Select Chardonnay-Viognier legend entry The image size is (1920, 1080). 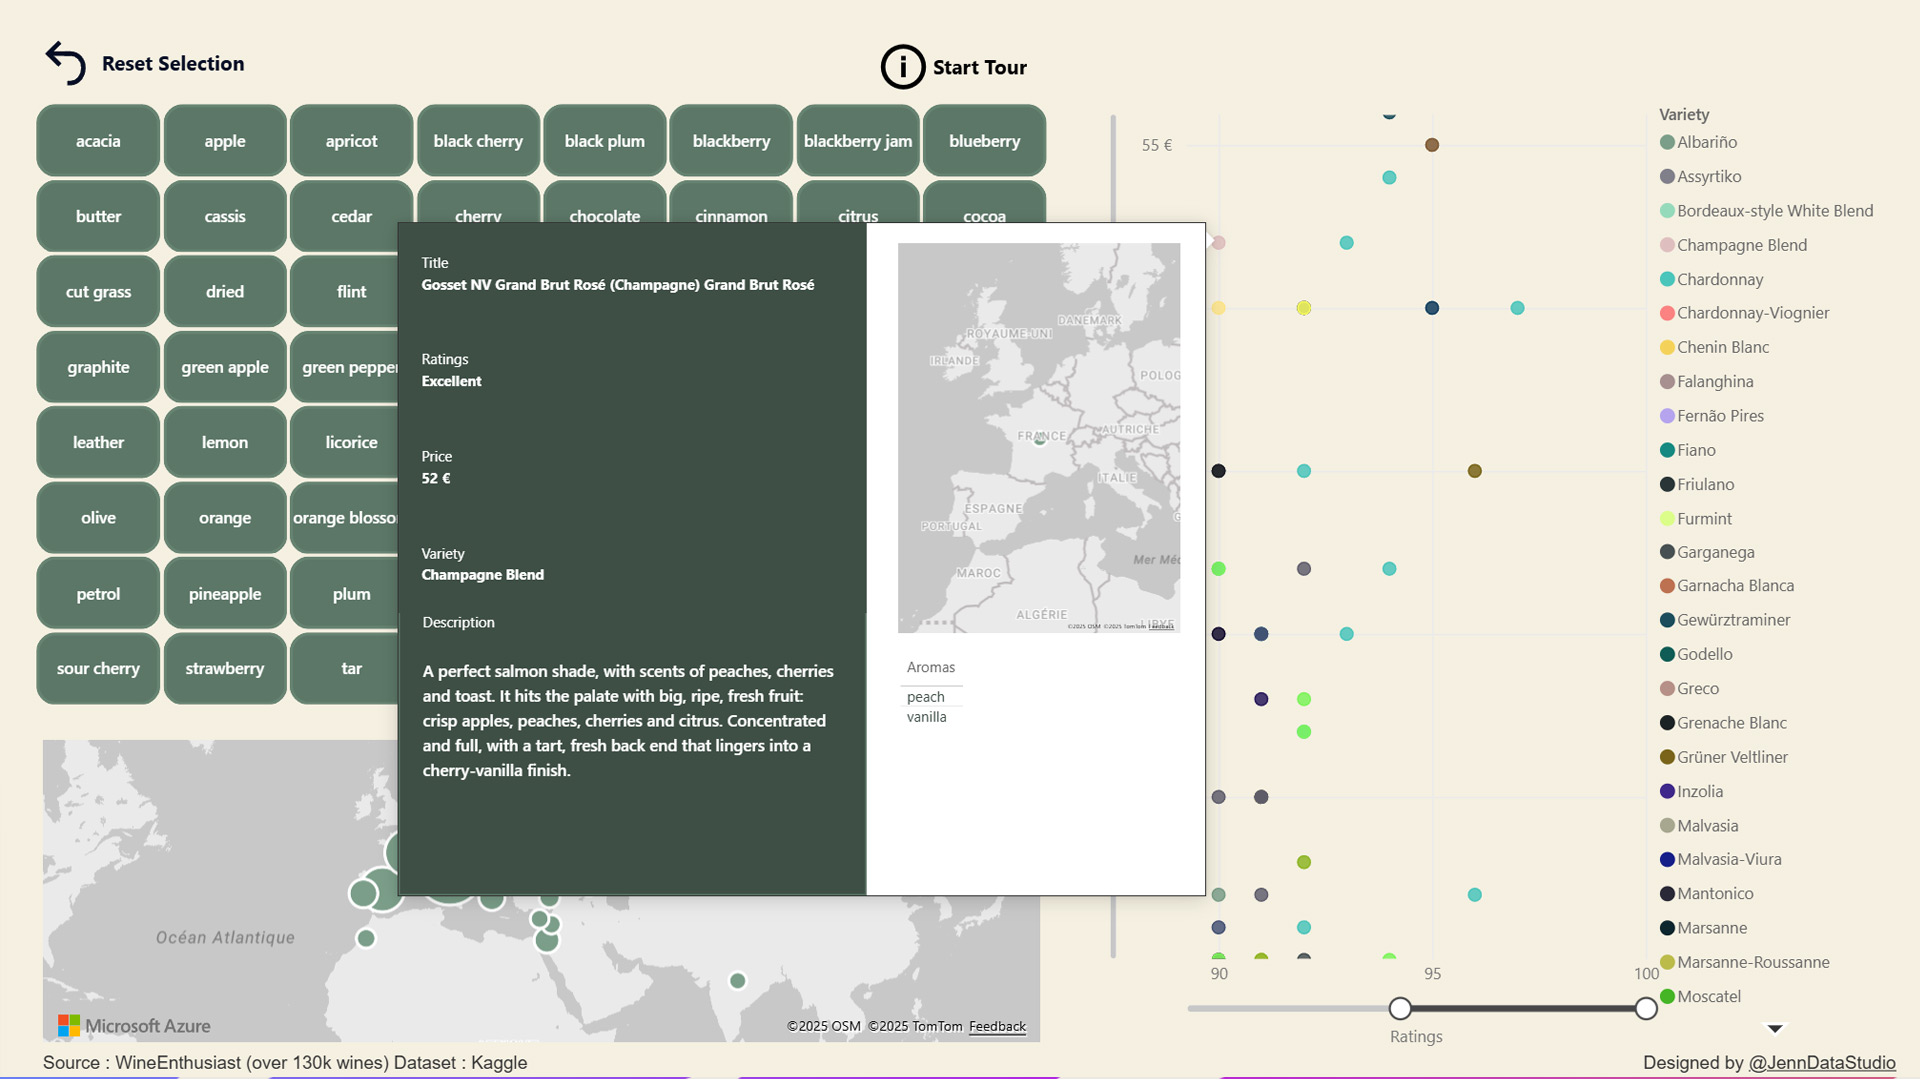click(1744, 313)
